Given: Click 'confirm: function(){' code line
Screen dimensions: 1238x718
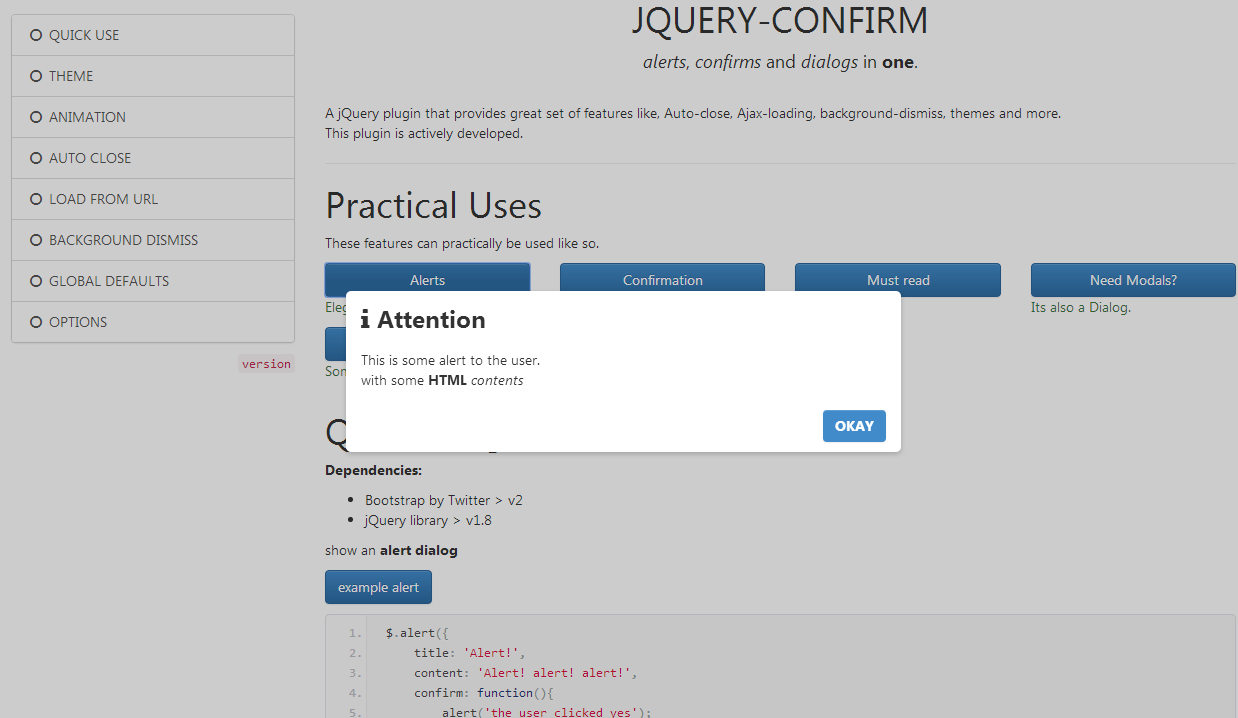Looking at the screenshot, I should pyautogui.click(x=483, y=693).
